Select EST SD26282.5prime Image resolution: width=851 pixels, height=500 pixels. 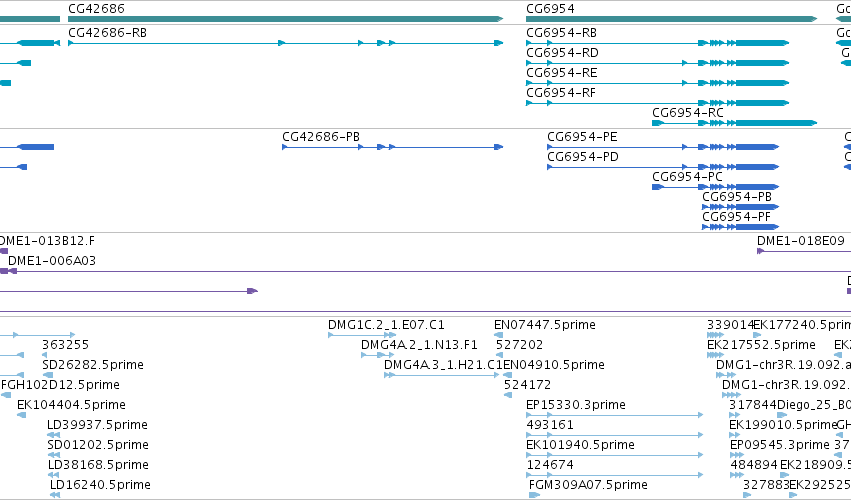92,365
